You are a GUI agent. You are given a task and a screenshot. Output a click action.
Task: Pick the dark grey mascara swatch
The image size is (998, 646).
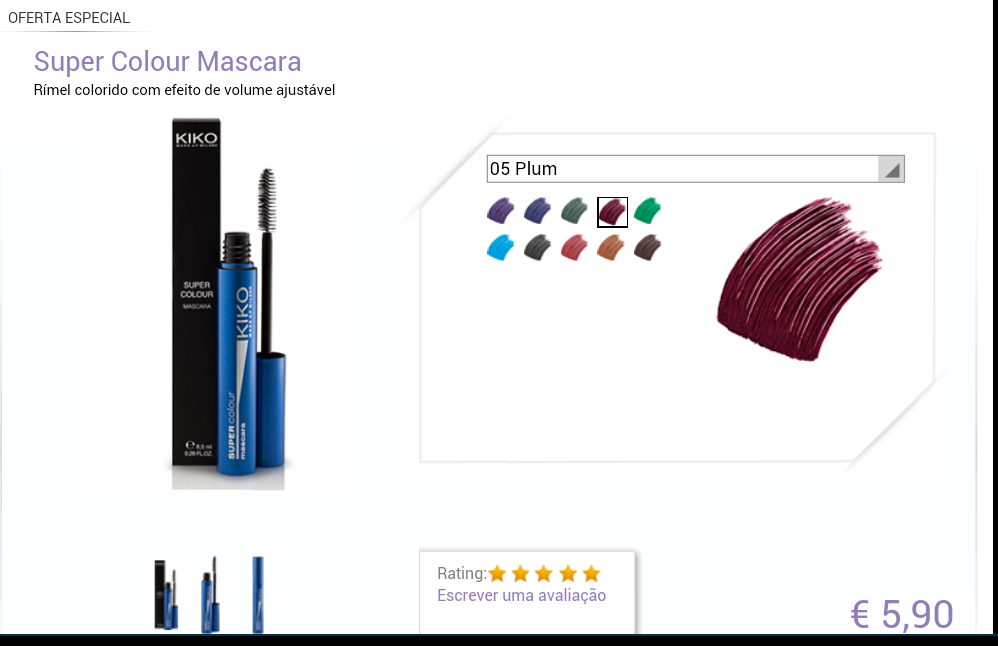pos(538,248)
